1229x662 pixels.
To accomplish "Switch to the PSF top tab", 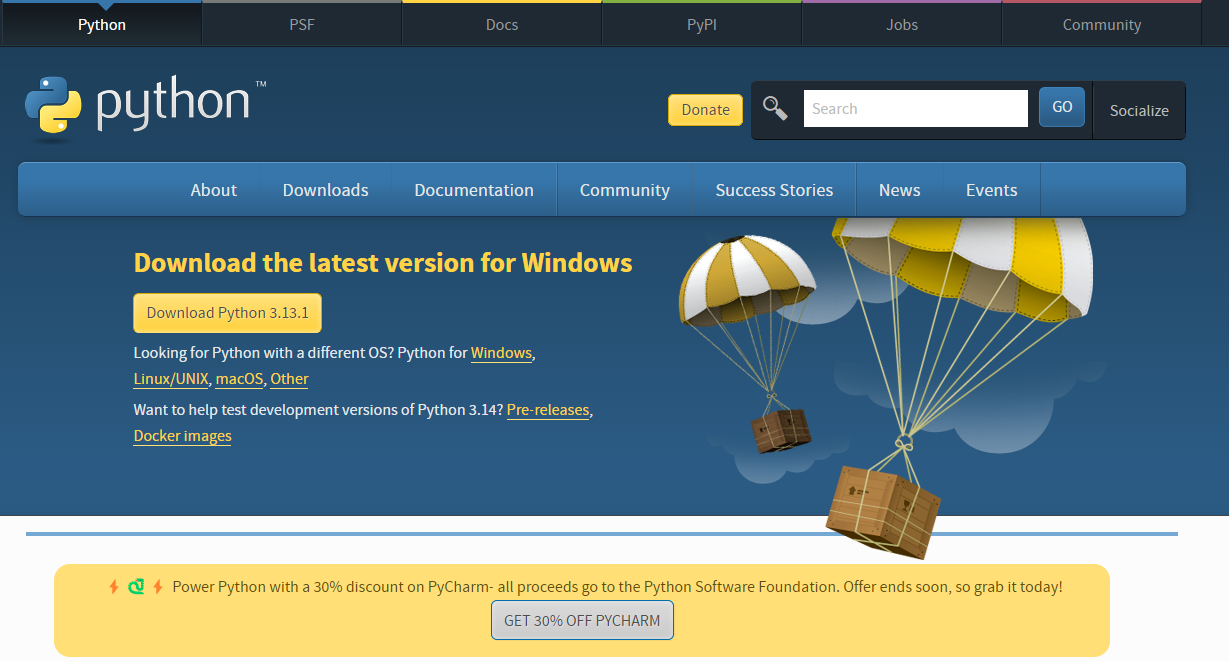I will [x=302, y=24].
